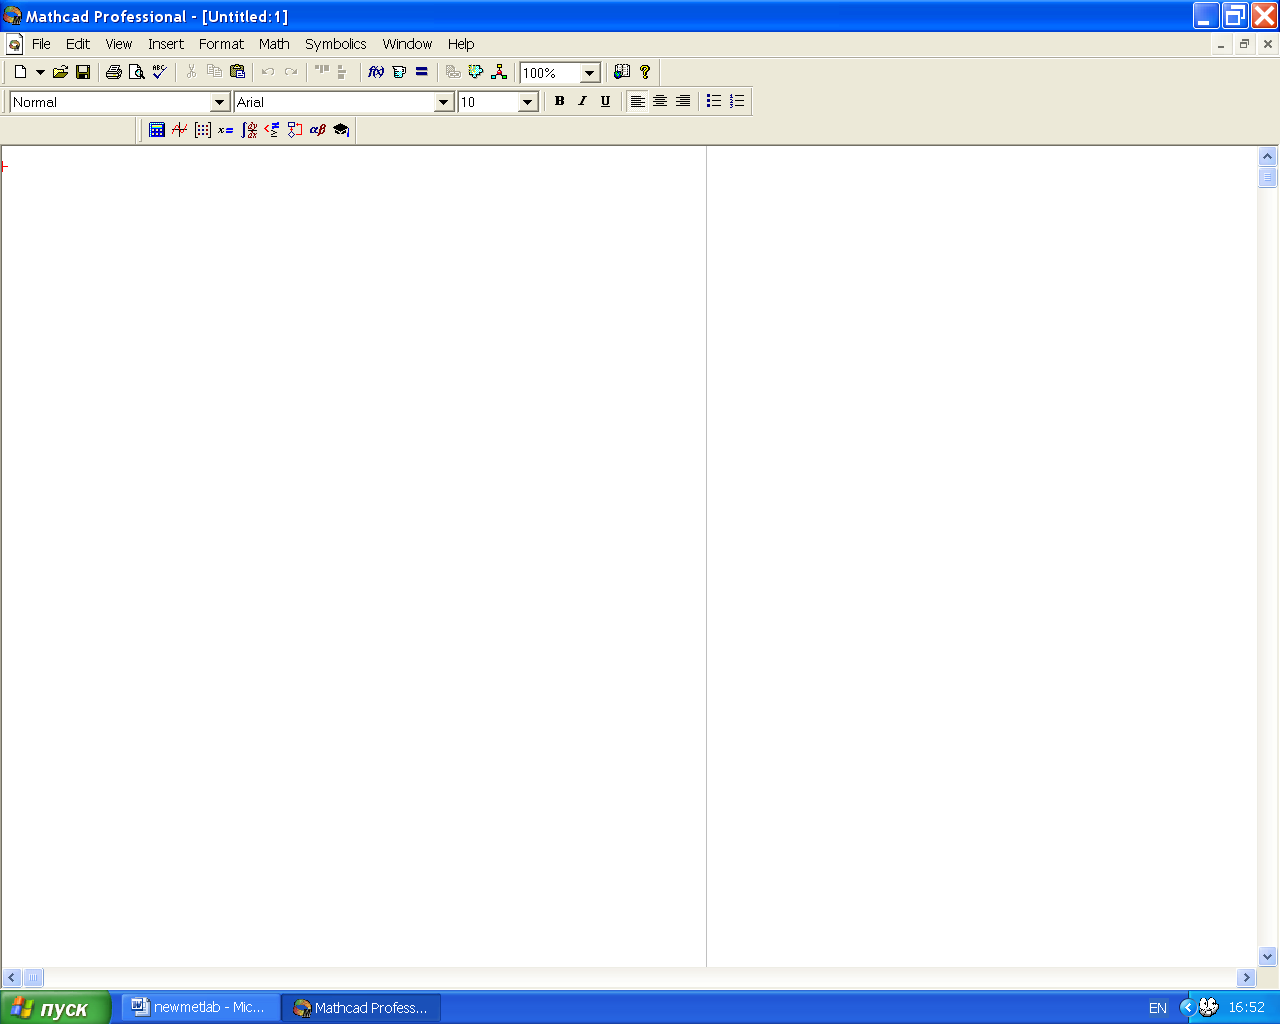Click the vertical scrollbar down arrow
This screenshot has height=1024, width=1280.
pyautogui.click(x=1268, y=957)
